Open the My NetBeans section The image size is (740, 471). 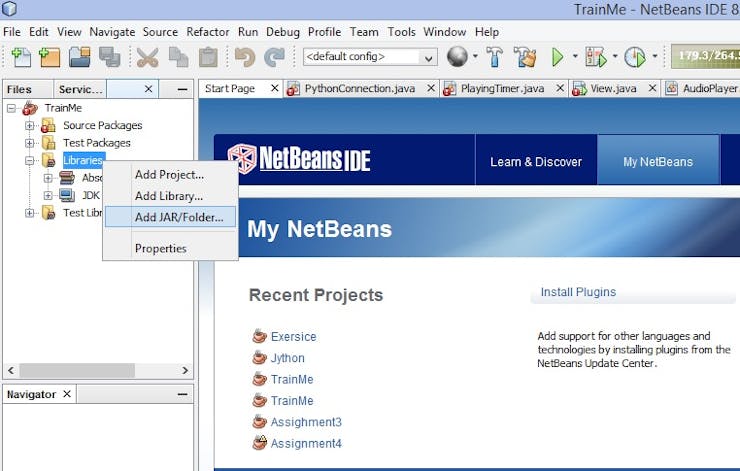pos(658,162)
